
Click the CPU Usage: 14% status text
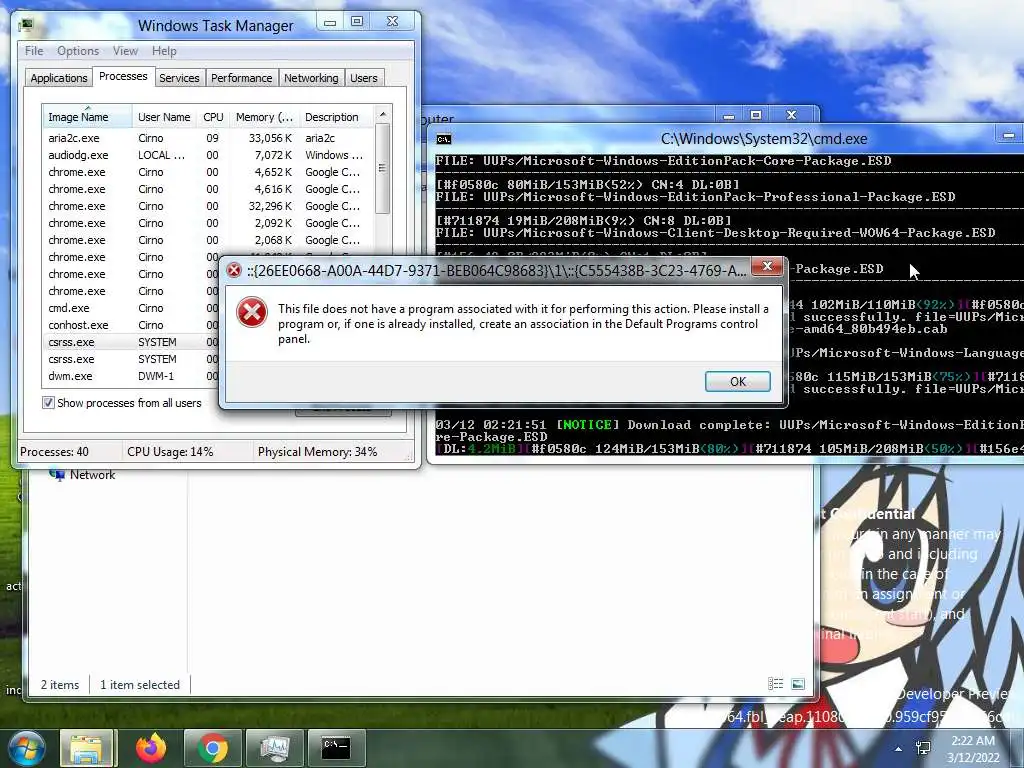click(x=170, y=451)
